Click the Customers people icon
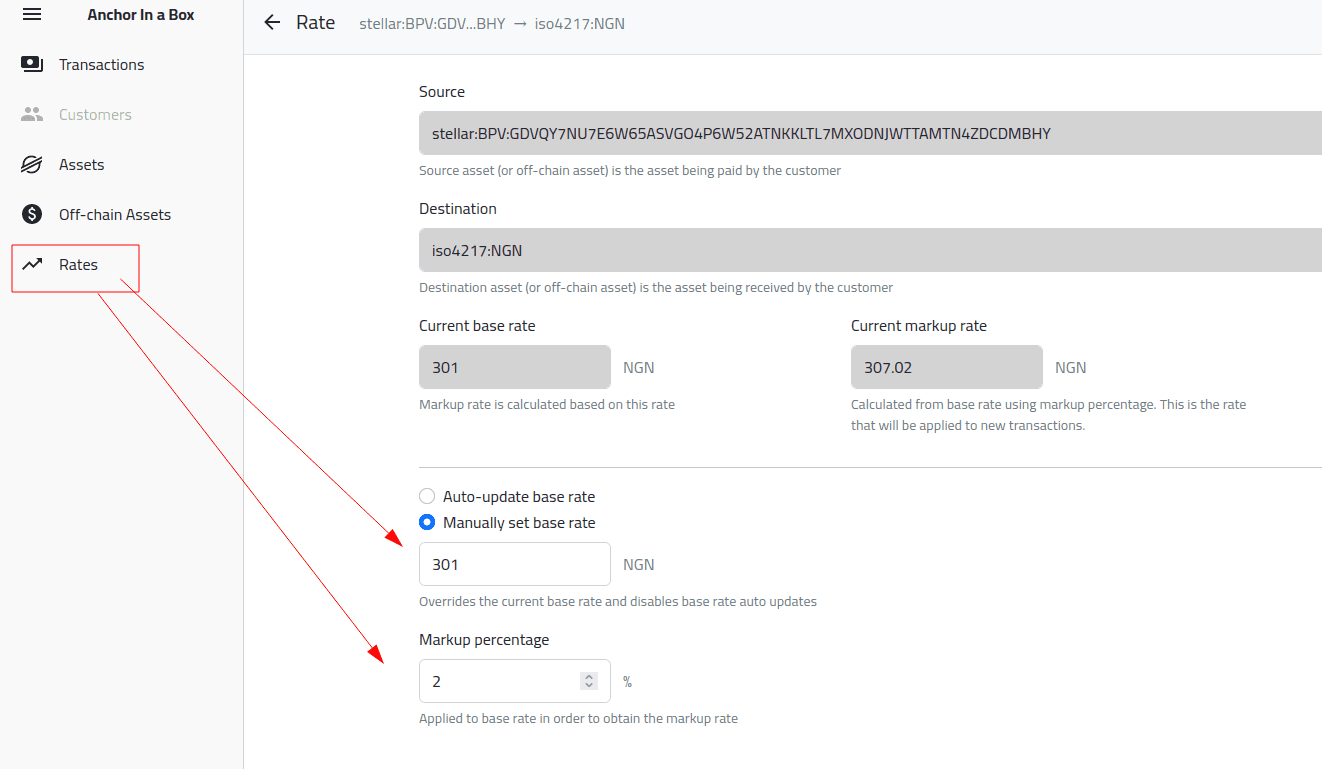1322x769 pixels. [32, 114]
